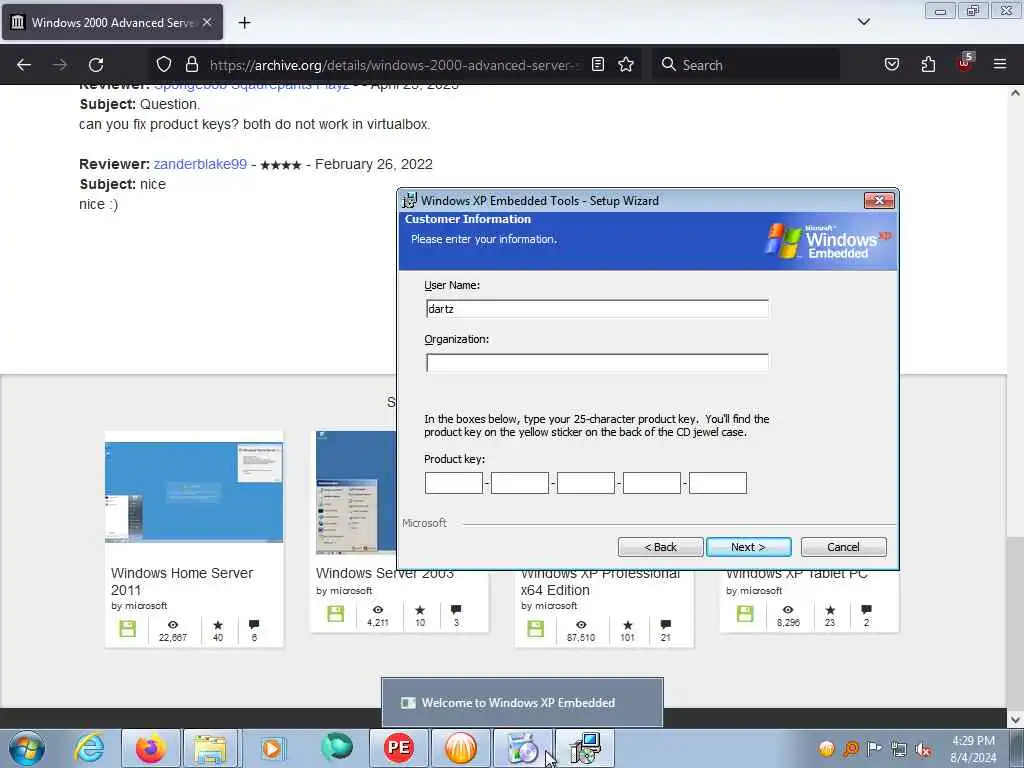The width and height of the screenshot is (1024, 768).
Task: View site security padlock info
Action: click(191, 64)
